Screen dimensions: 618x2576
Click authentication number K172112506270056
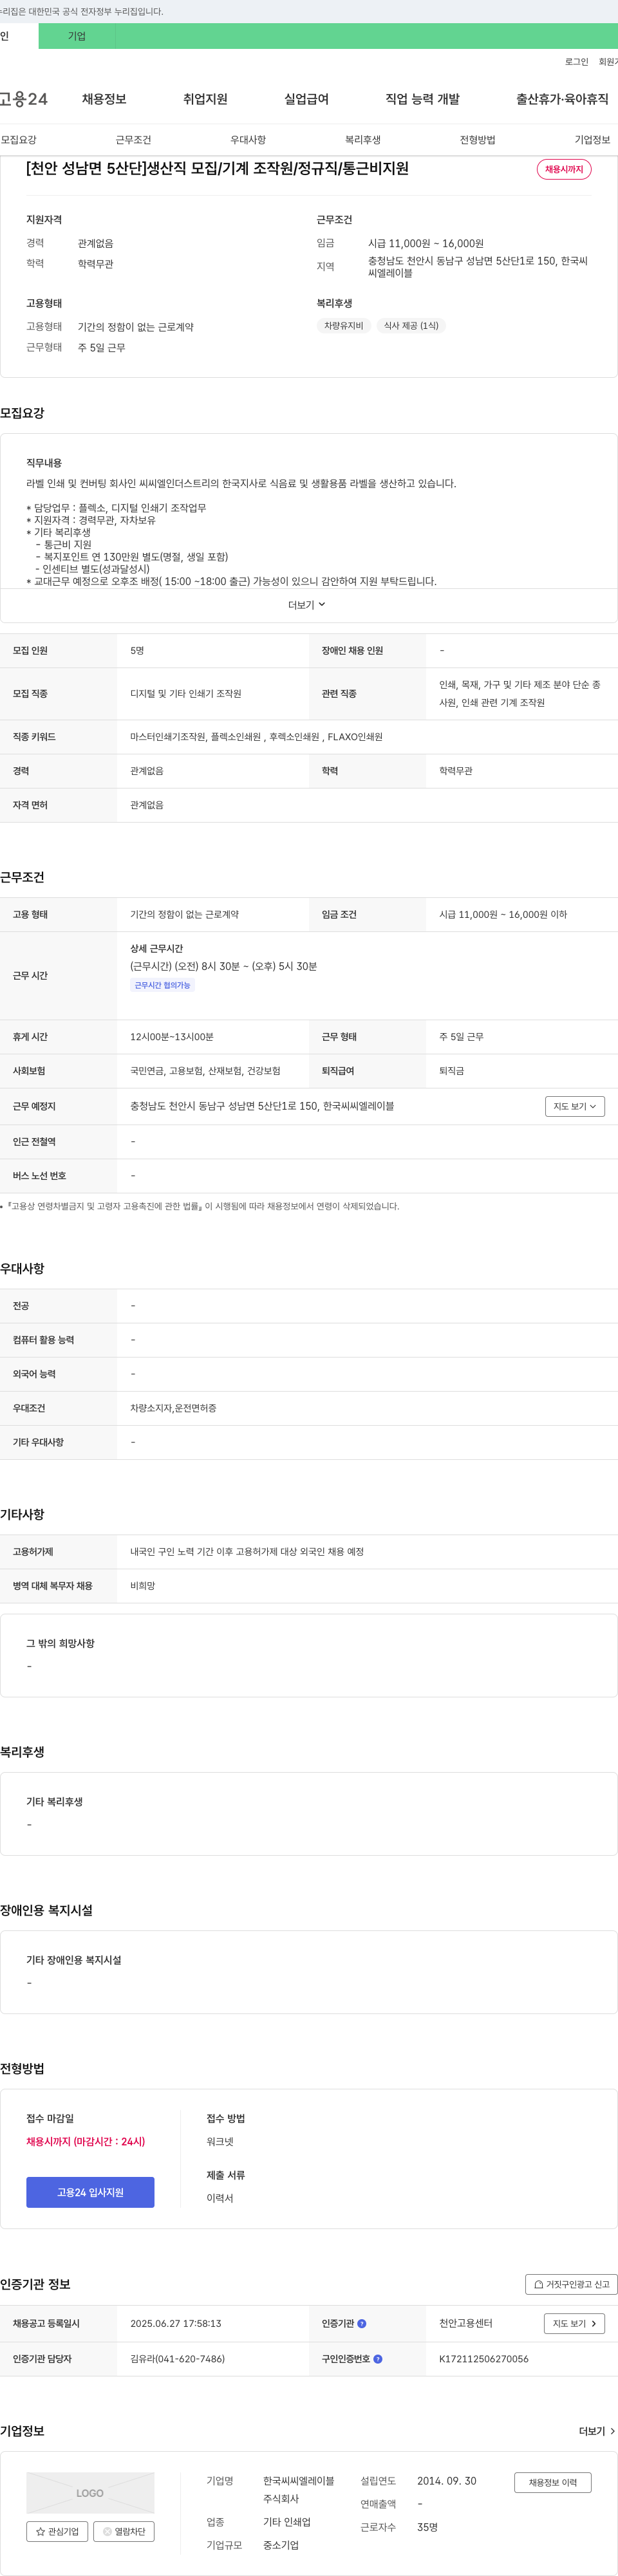[x=484, y=2358]
